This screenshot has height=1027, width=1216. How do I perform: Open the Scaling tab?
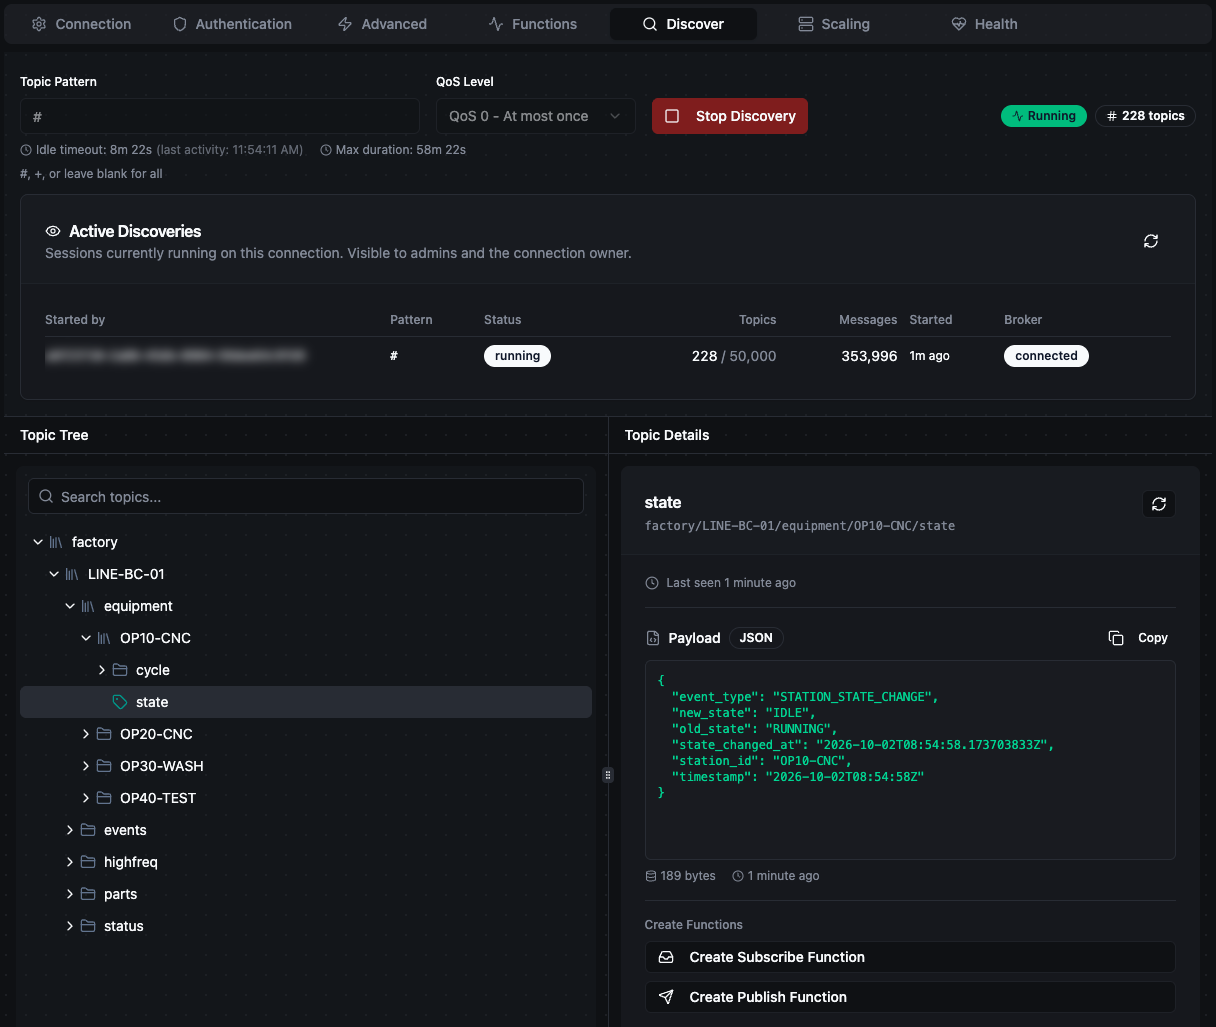coord(834,24)
